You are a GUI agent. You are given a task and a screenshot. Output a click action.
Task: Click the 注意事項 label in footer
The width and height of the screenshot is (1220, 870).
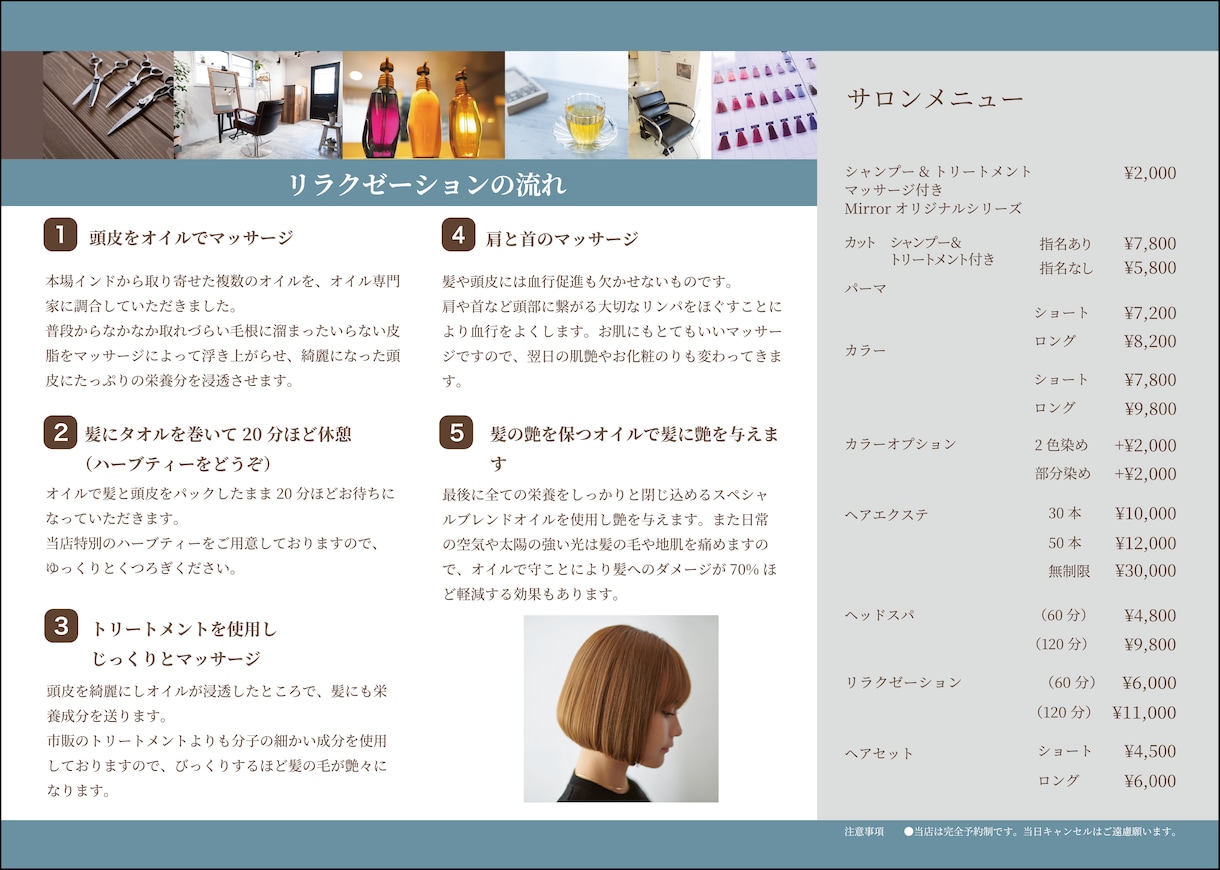point(864,831)
